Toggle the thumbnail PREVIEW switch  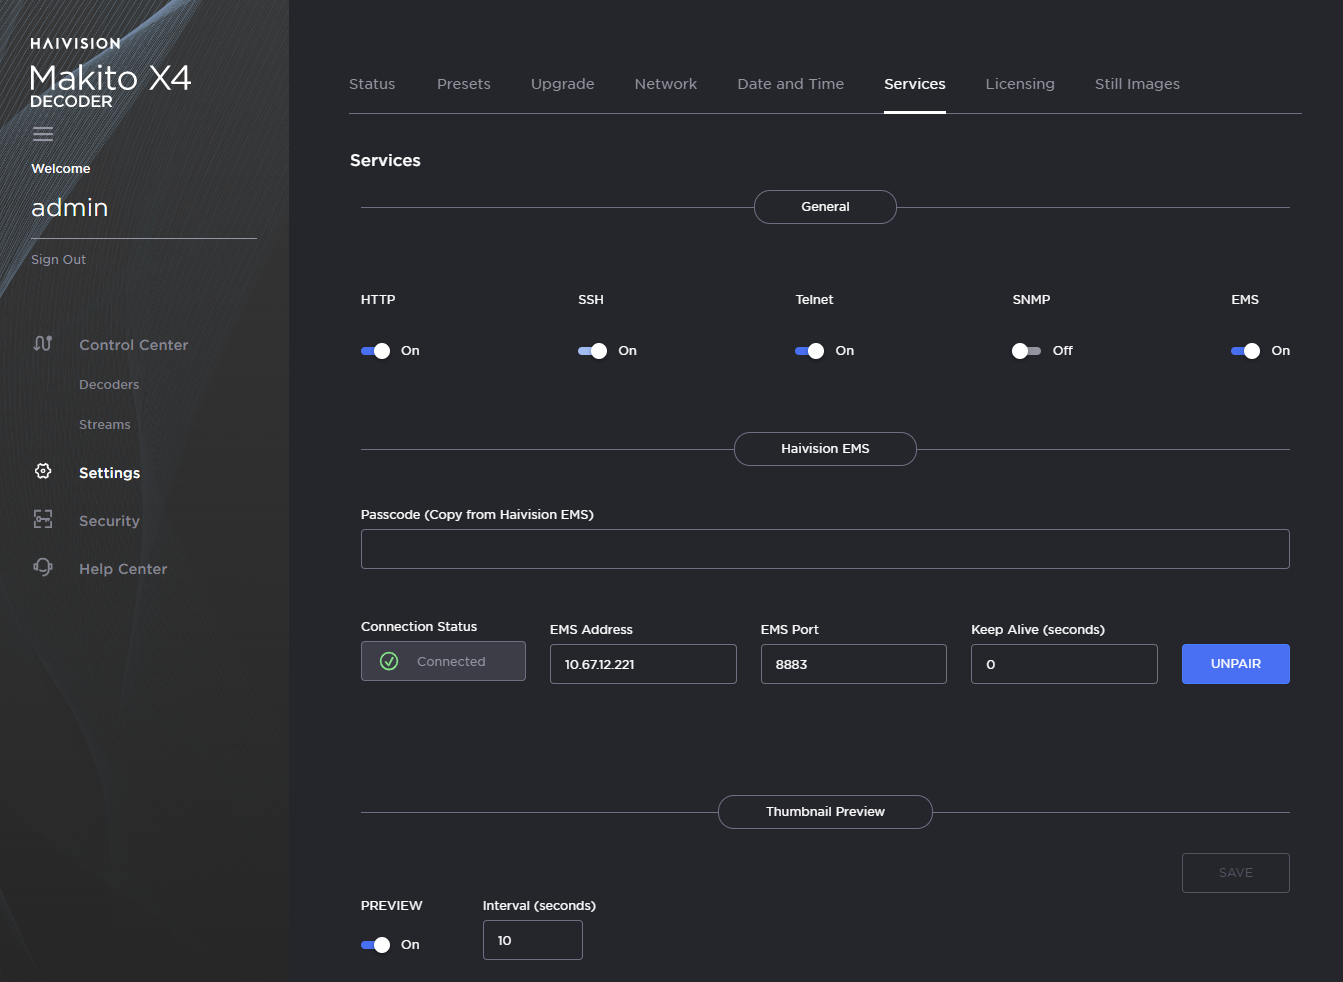click(x=376, y=945)
